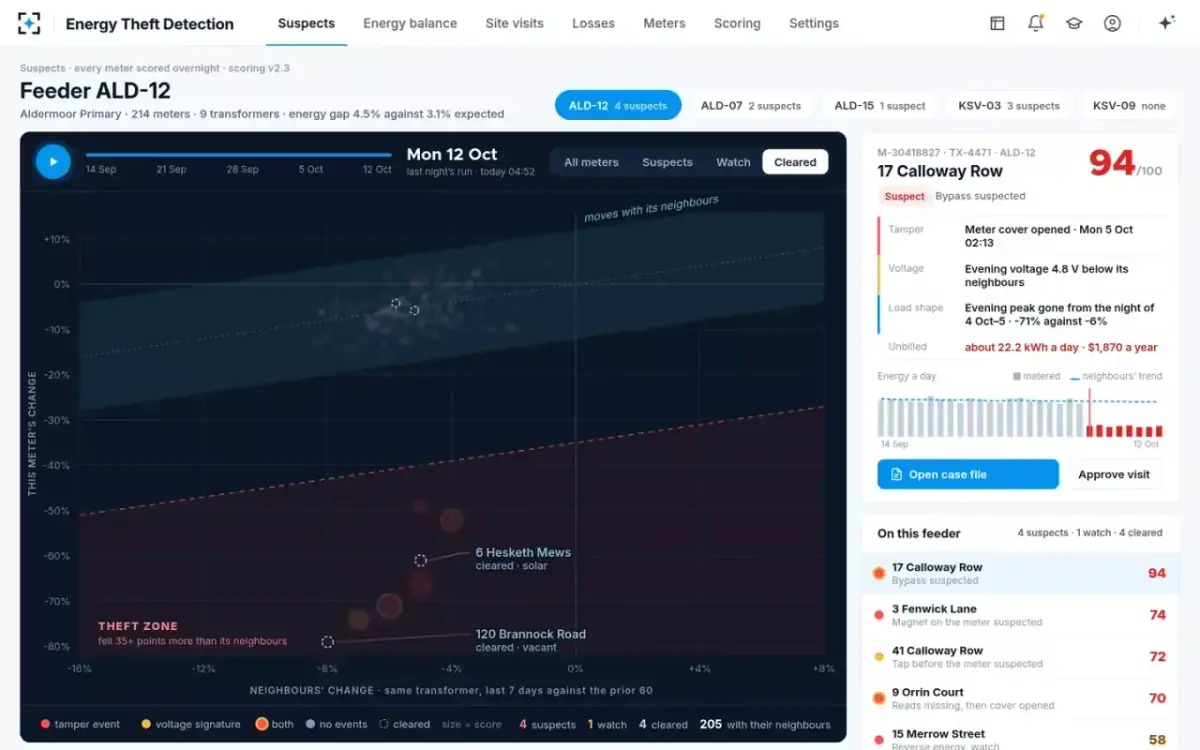Open the layout panel icon
This screenshot has height=750, width=1200.
(x=997, y=23)
